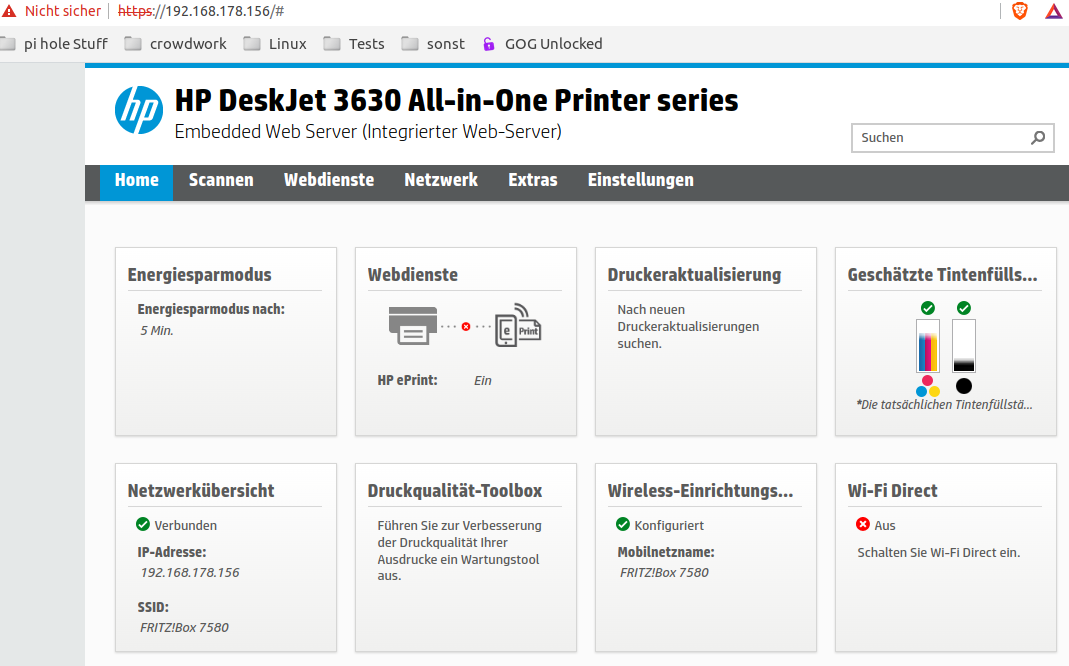The height and width of the screenshot is (666, 1069).
Task: Switch to the Webdienste tab
Action: [x=329, y=180]
